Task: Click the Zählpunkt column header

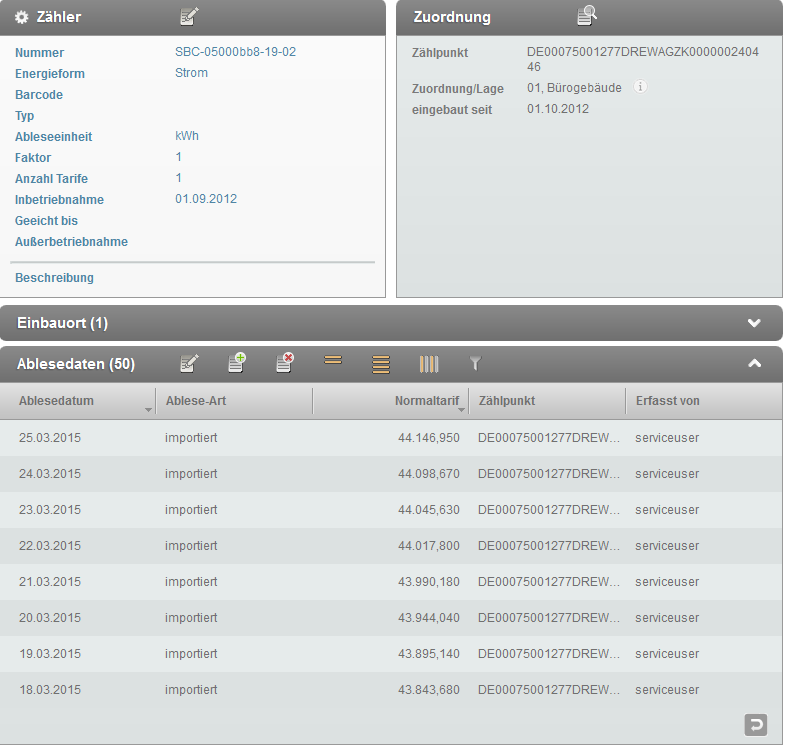Action: 507,401
